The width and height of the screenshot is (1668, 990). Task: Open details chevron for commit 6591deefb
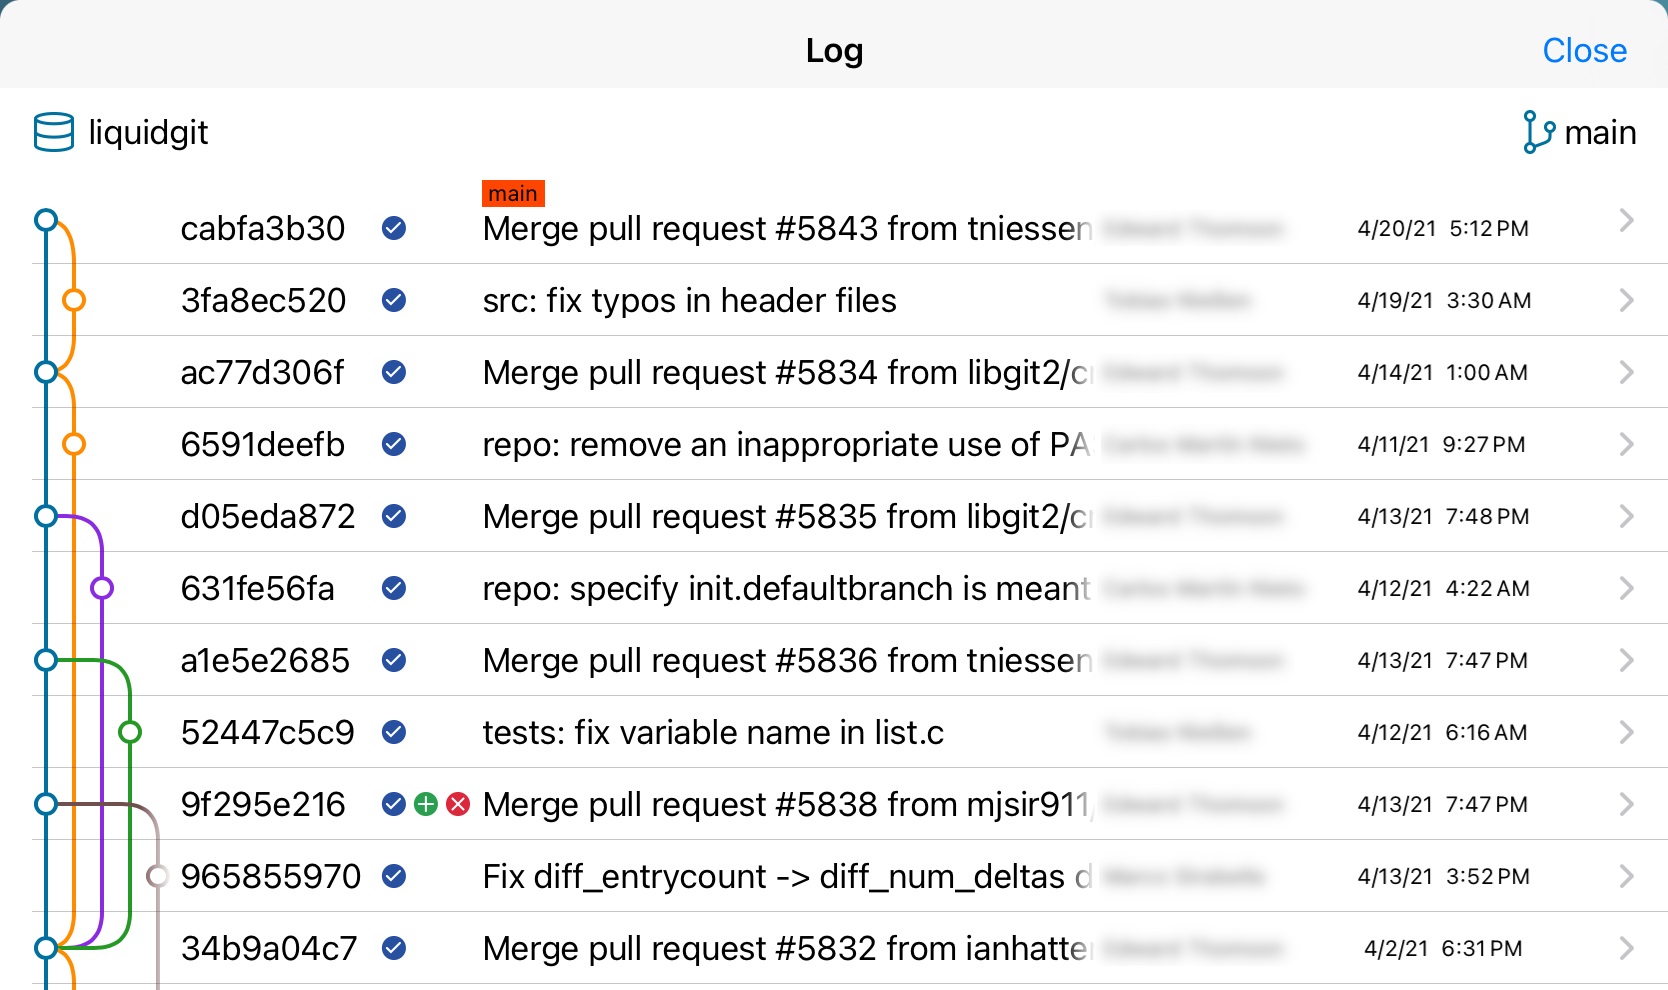click(x=1626, y=444)
